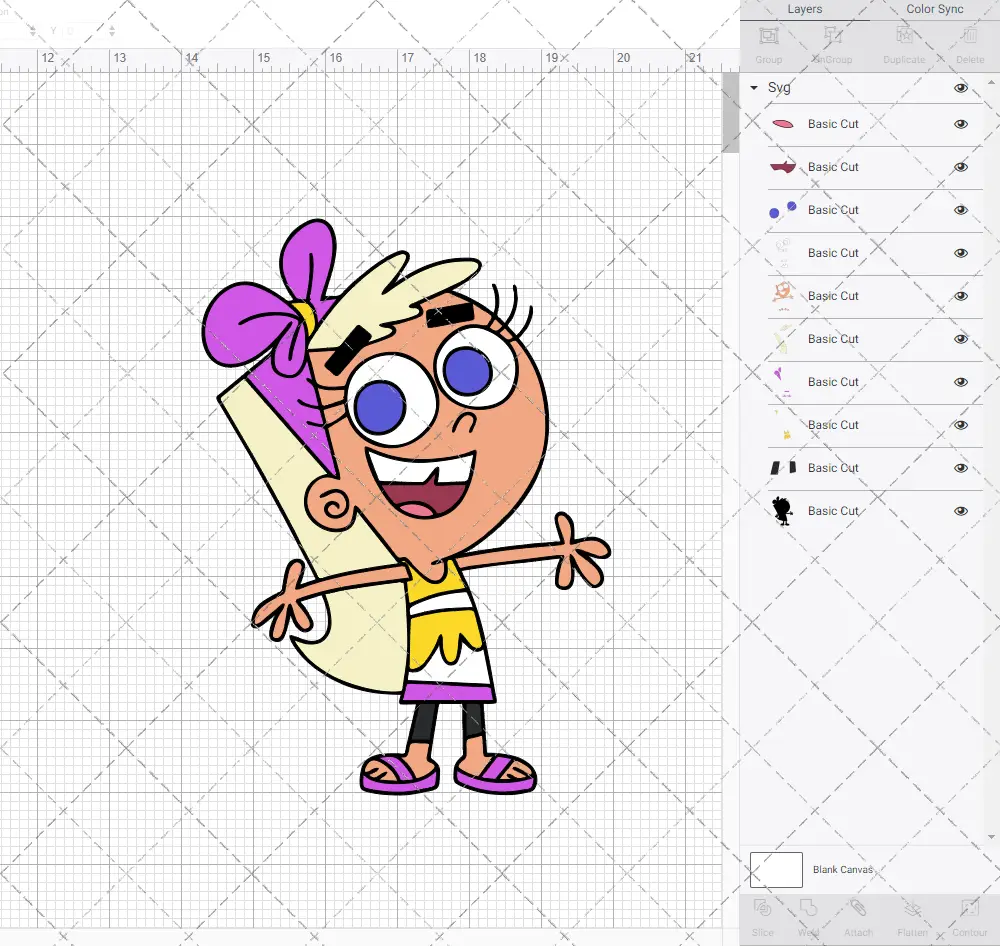Hide the entire Svg group
Screen dimensions: 1000x946
tap(960, 87)
